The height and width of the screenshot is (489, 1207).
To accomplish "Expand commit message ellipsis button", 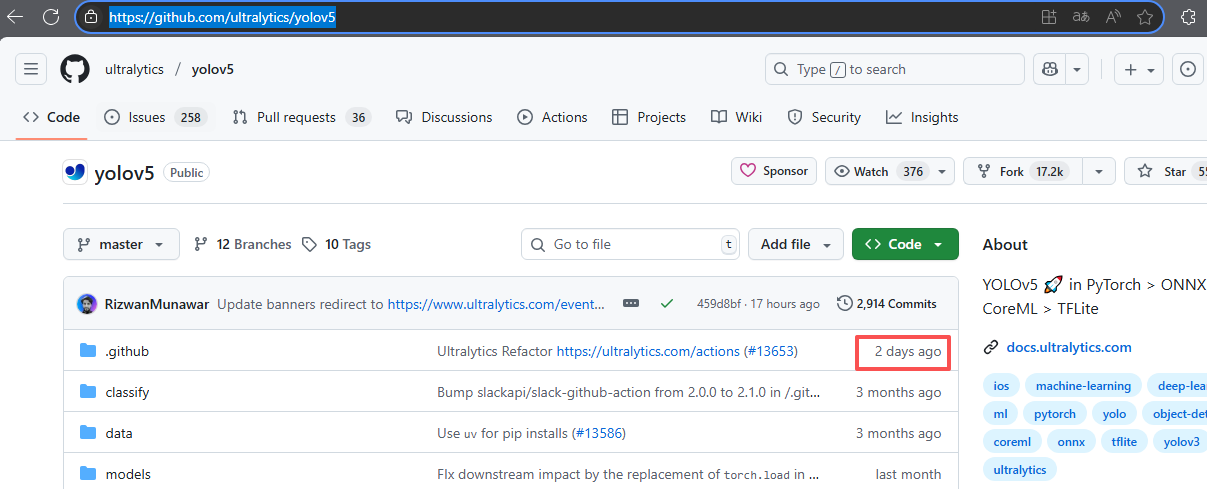I will click(x=631, y=304).
